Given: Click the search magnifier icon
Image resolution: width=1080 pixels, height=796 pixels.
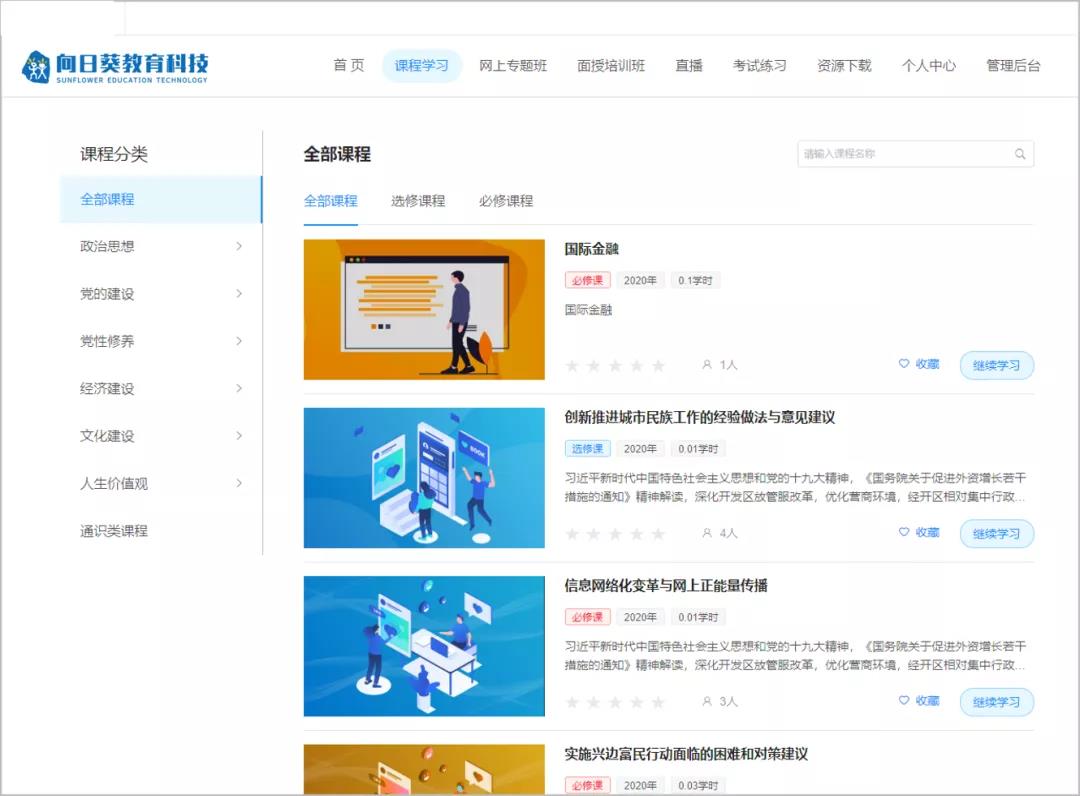Looking at the screenshot, I should click(x=1020, y=154).
